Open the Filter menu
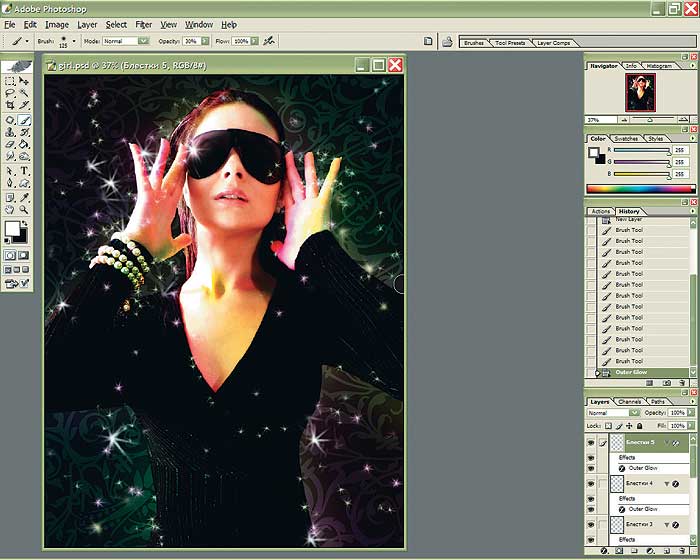 point(144,25)
